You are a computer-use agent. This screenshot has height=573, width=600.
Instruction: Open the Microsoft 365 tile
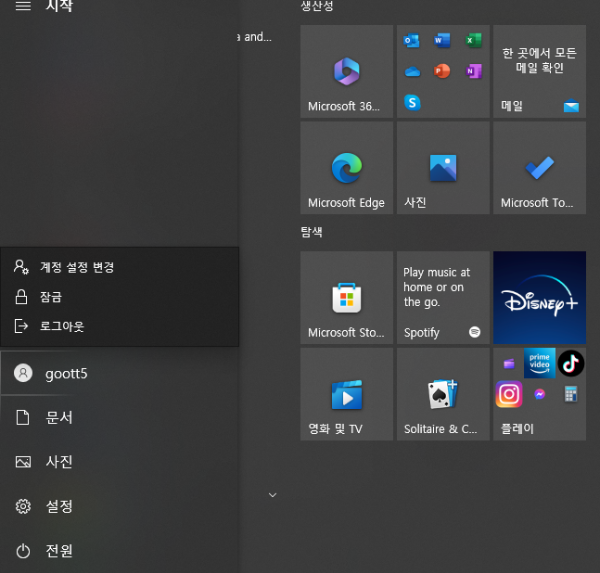(x=346, y=71)
